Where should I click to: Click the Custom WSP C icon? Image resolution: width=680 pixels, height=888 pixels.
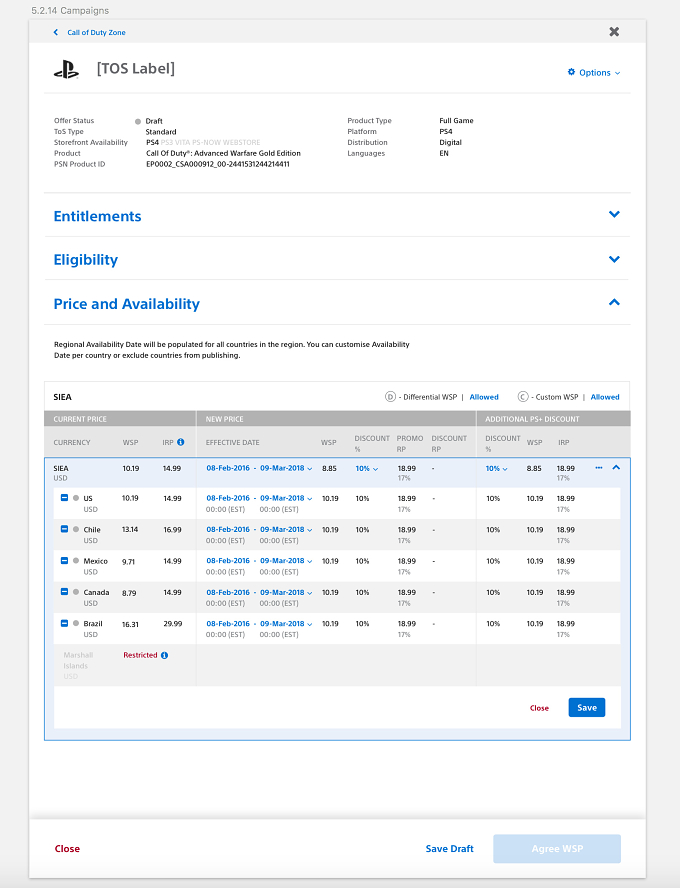523,396
